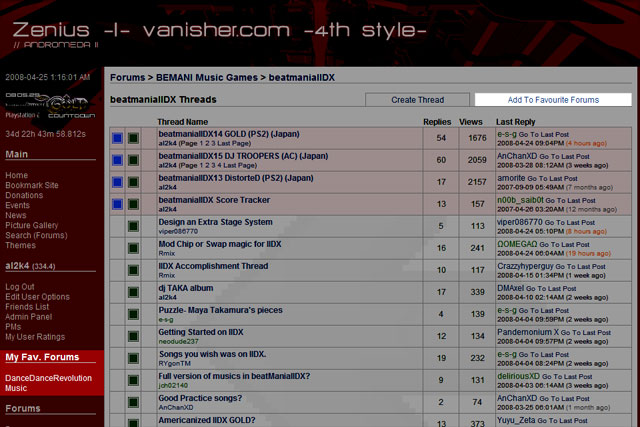Go to Home in Main menu
The width and height of the screenshot is (640, 427).
click(17, 175)
